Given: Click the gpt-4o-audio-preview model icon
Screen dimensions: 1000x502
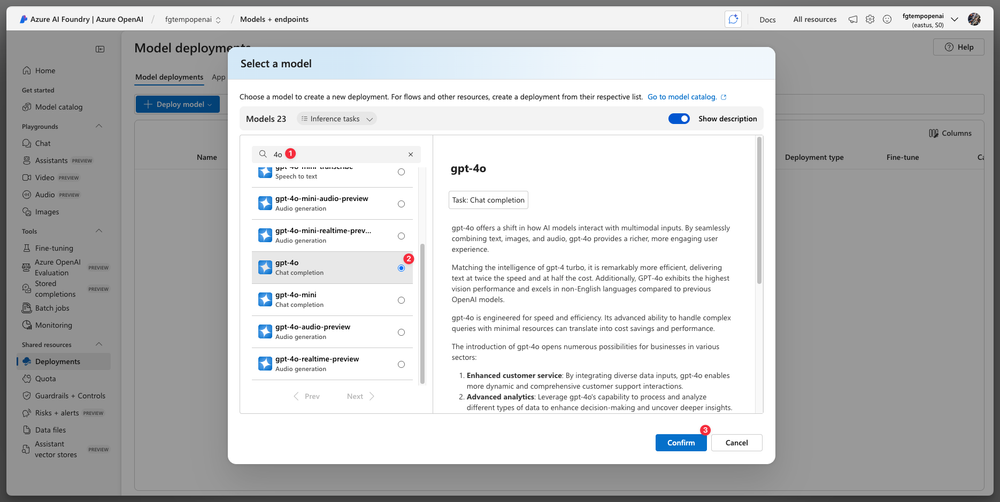Looking at the screenshot, I should coord(265,332).
